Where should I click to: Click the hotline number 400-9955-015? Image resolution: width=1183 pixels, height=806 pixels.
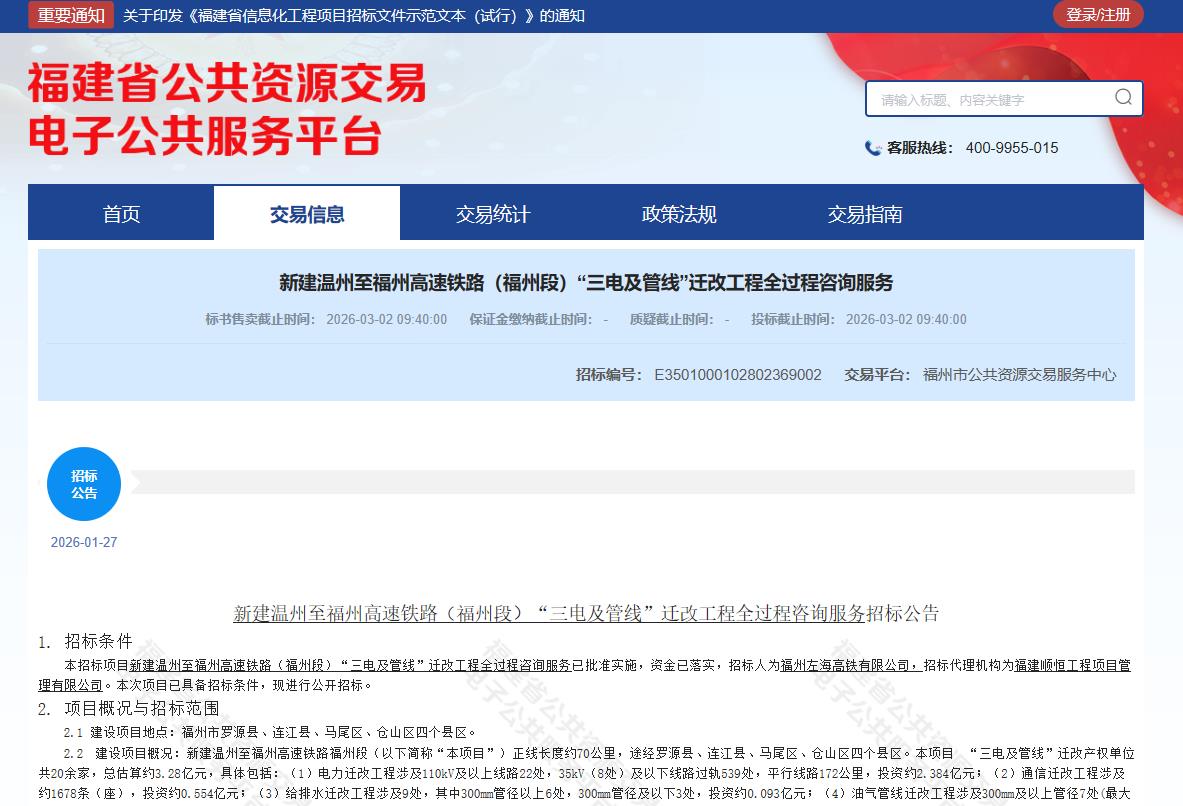[x=1011, y=148]
